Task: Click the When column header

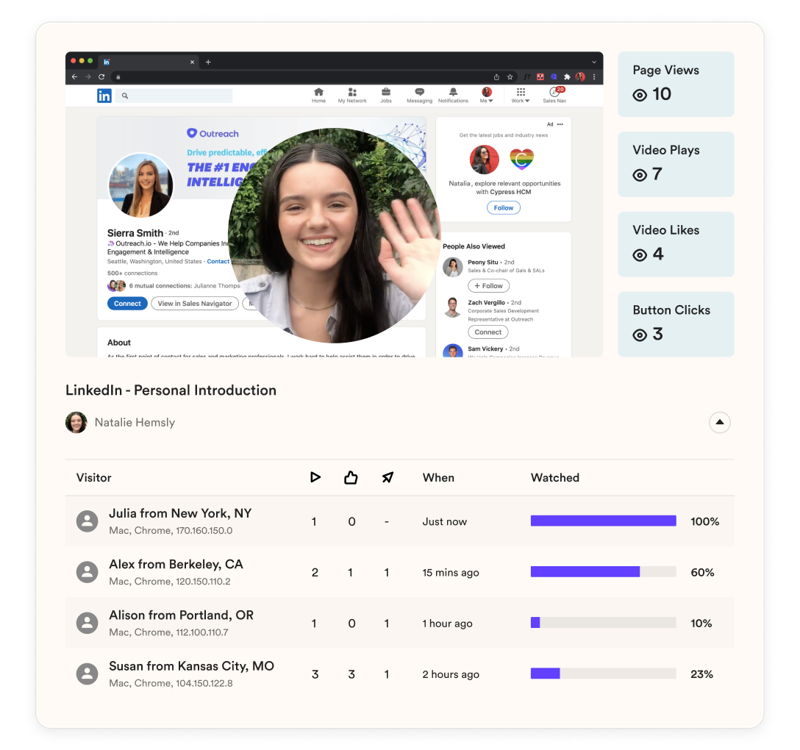Action: coord(438,478)
